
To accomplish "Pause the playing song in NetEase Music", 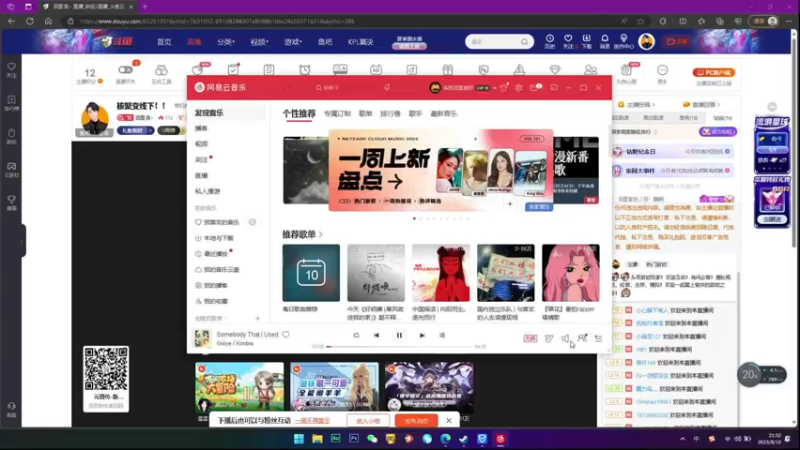I will click(399, 335).
